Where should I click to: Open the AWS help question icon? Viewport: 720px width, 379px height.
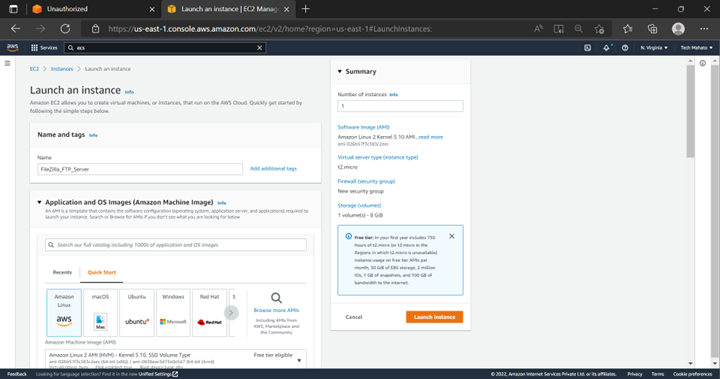(x=625, y=48)
